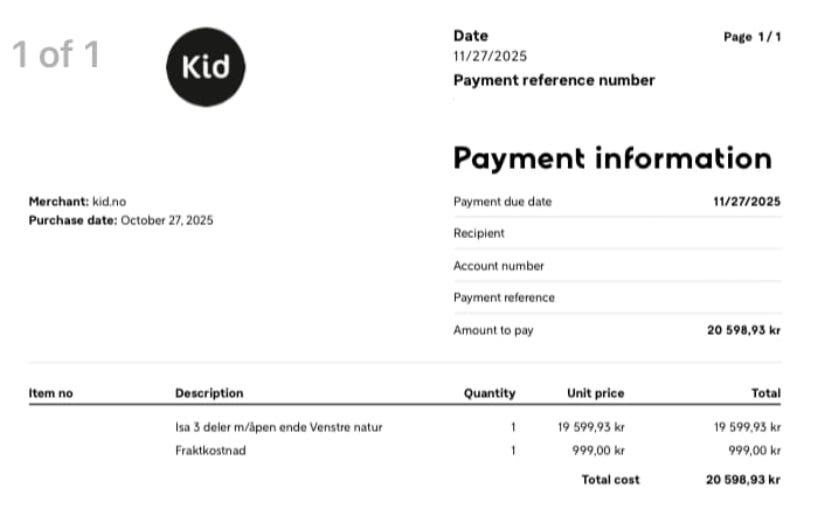Click the 'Item no' column header
Image resolution: width=830 pixels, height=524 pixels.
pos(51,393)
